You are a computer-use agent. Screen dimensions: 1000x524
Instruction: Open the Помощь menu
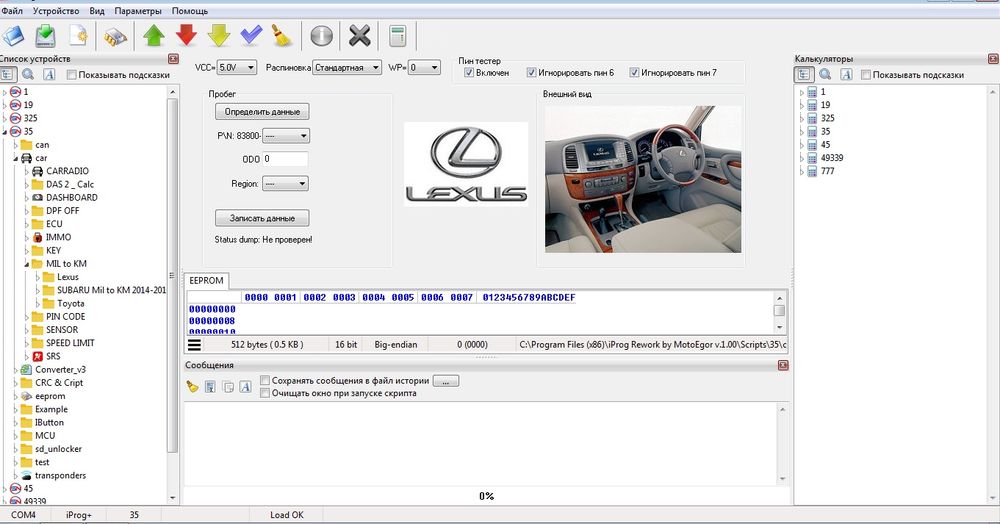click(190, 11)
